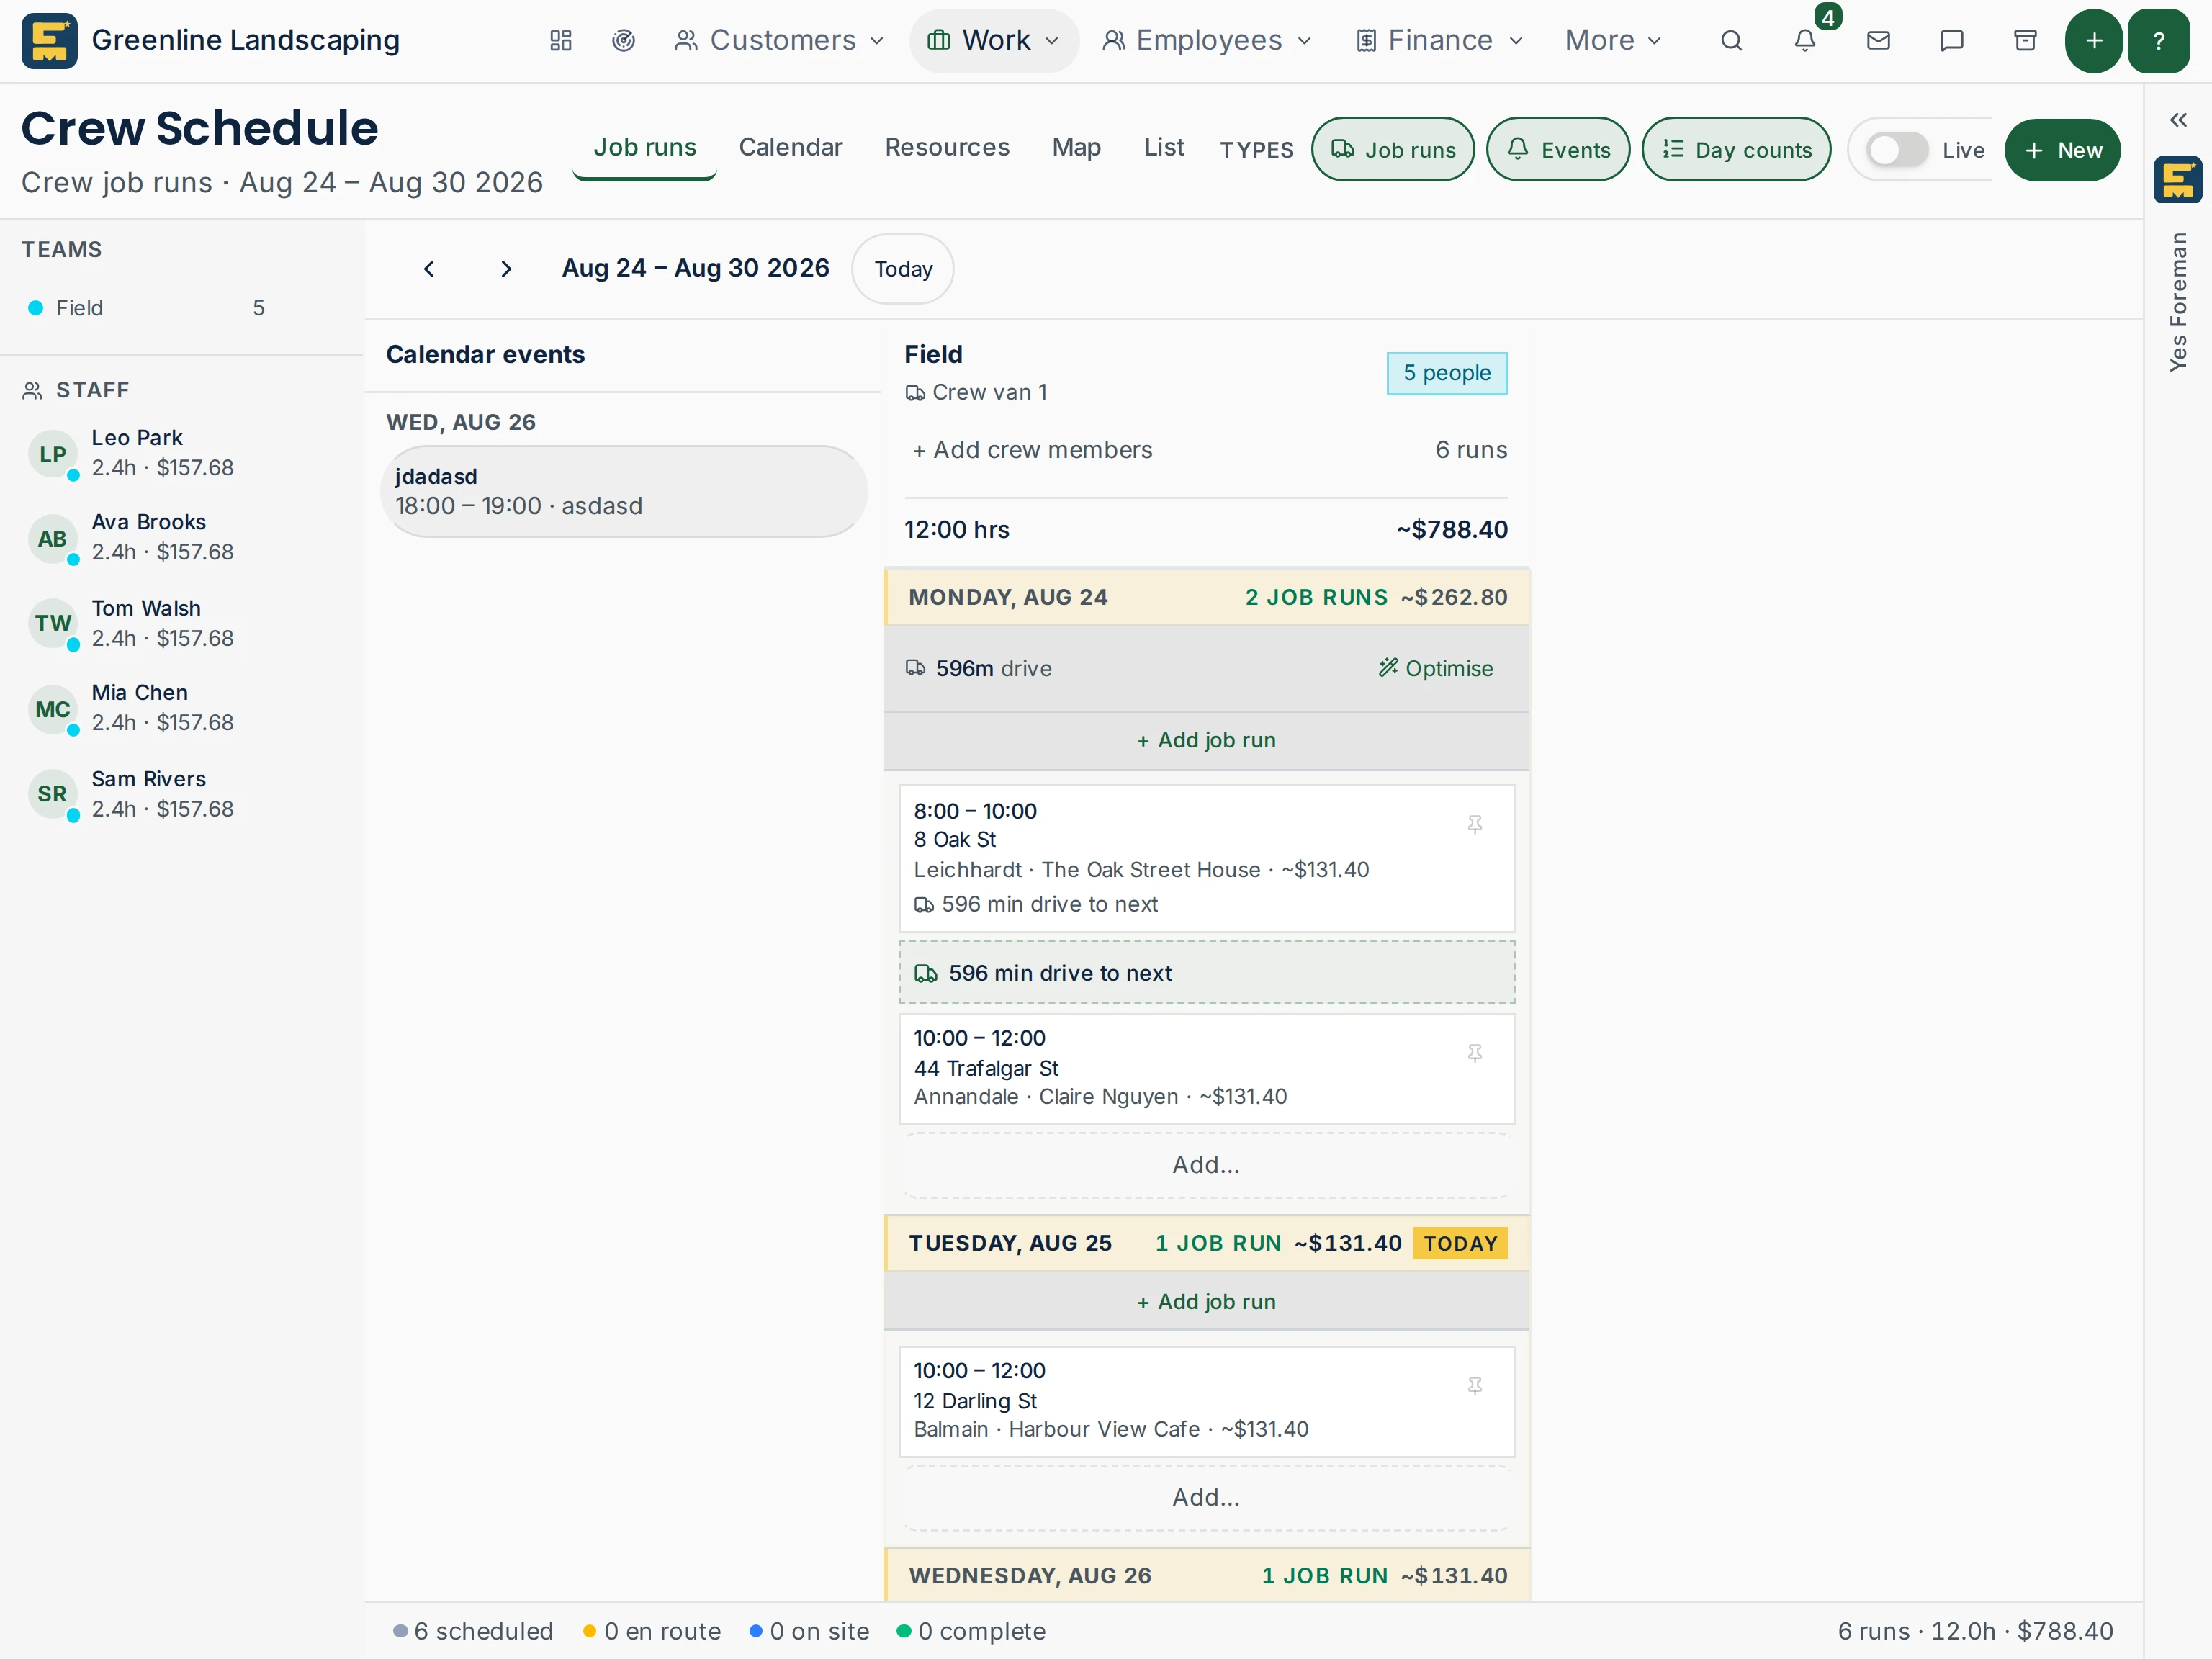This screenshot has height=1659, width=2212.
Task: Expand the Finance menu
Action: click(1439, 40)
